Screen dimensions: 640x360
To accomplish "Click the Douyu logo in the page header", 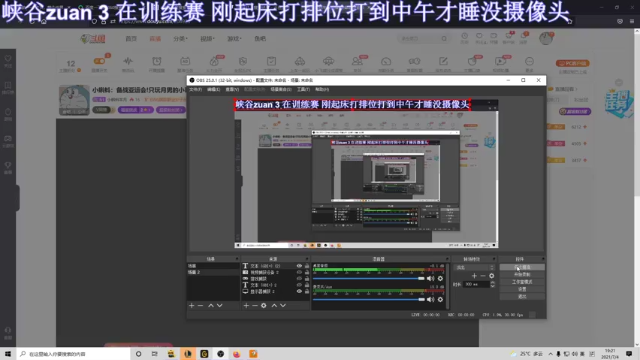I will click(x=93, y=39).
